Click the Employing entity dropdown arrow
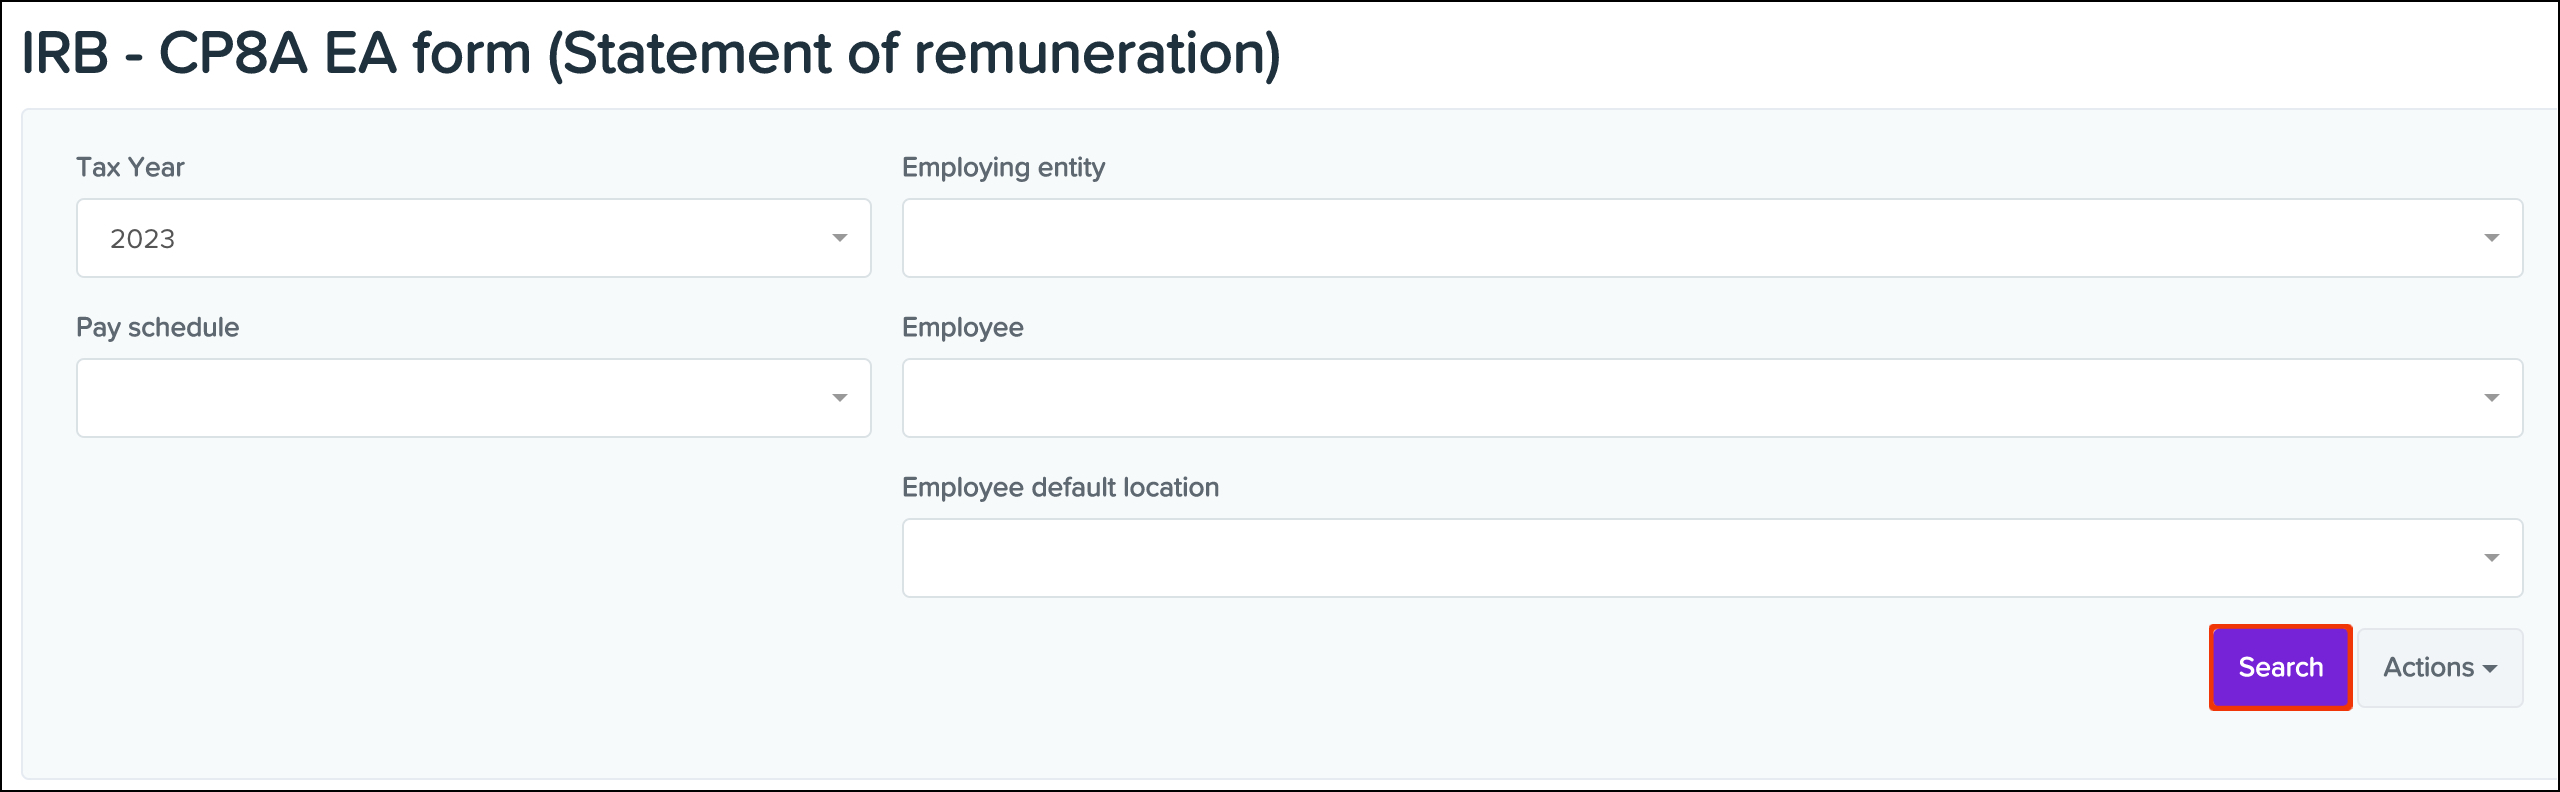The image size is (2560, 792). pyautogui.click(x=2492, y=238)
